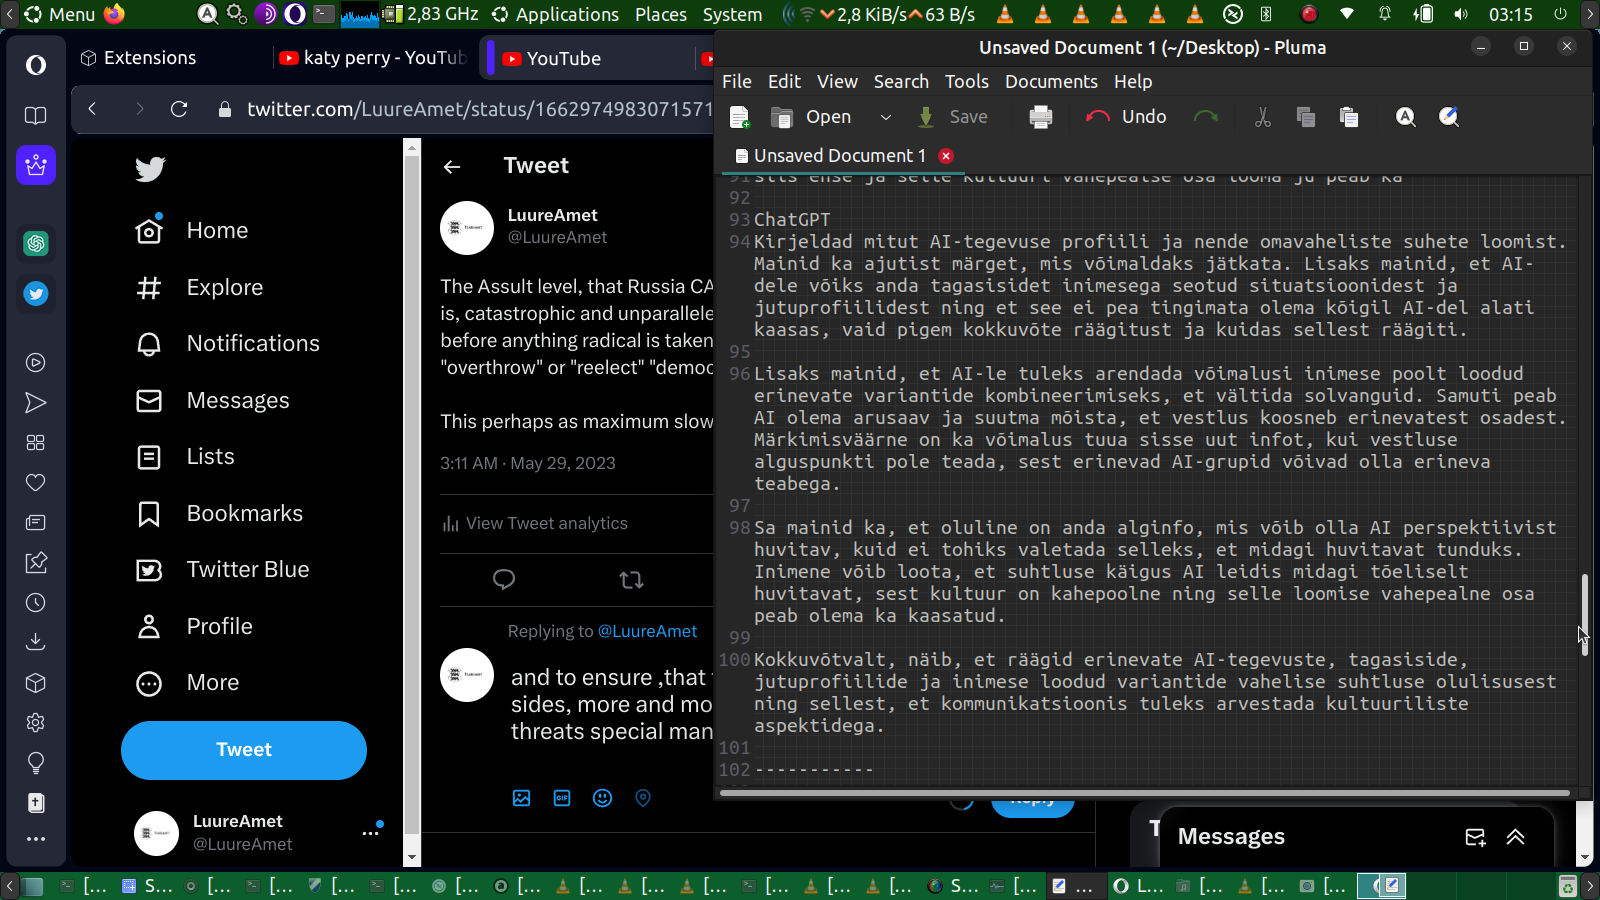Add a GIF to the reply
Viewport: 1600px width, 900px height.
click(x=562, y=798)
